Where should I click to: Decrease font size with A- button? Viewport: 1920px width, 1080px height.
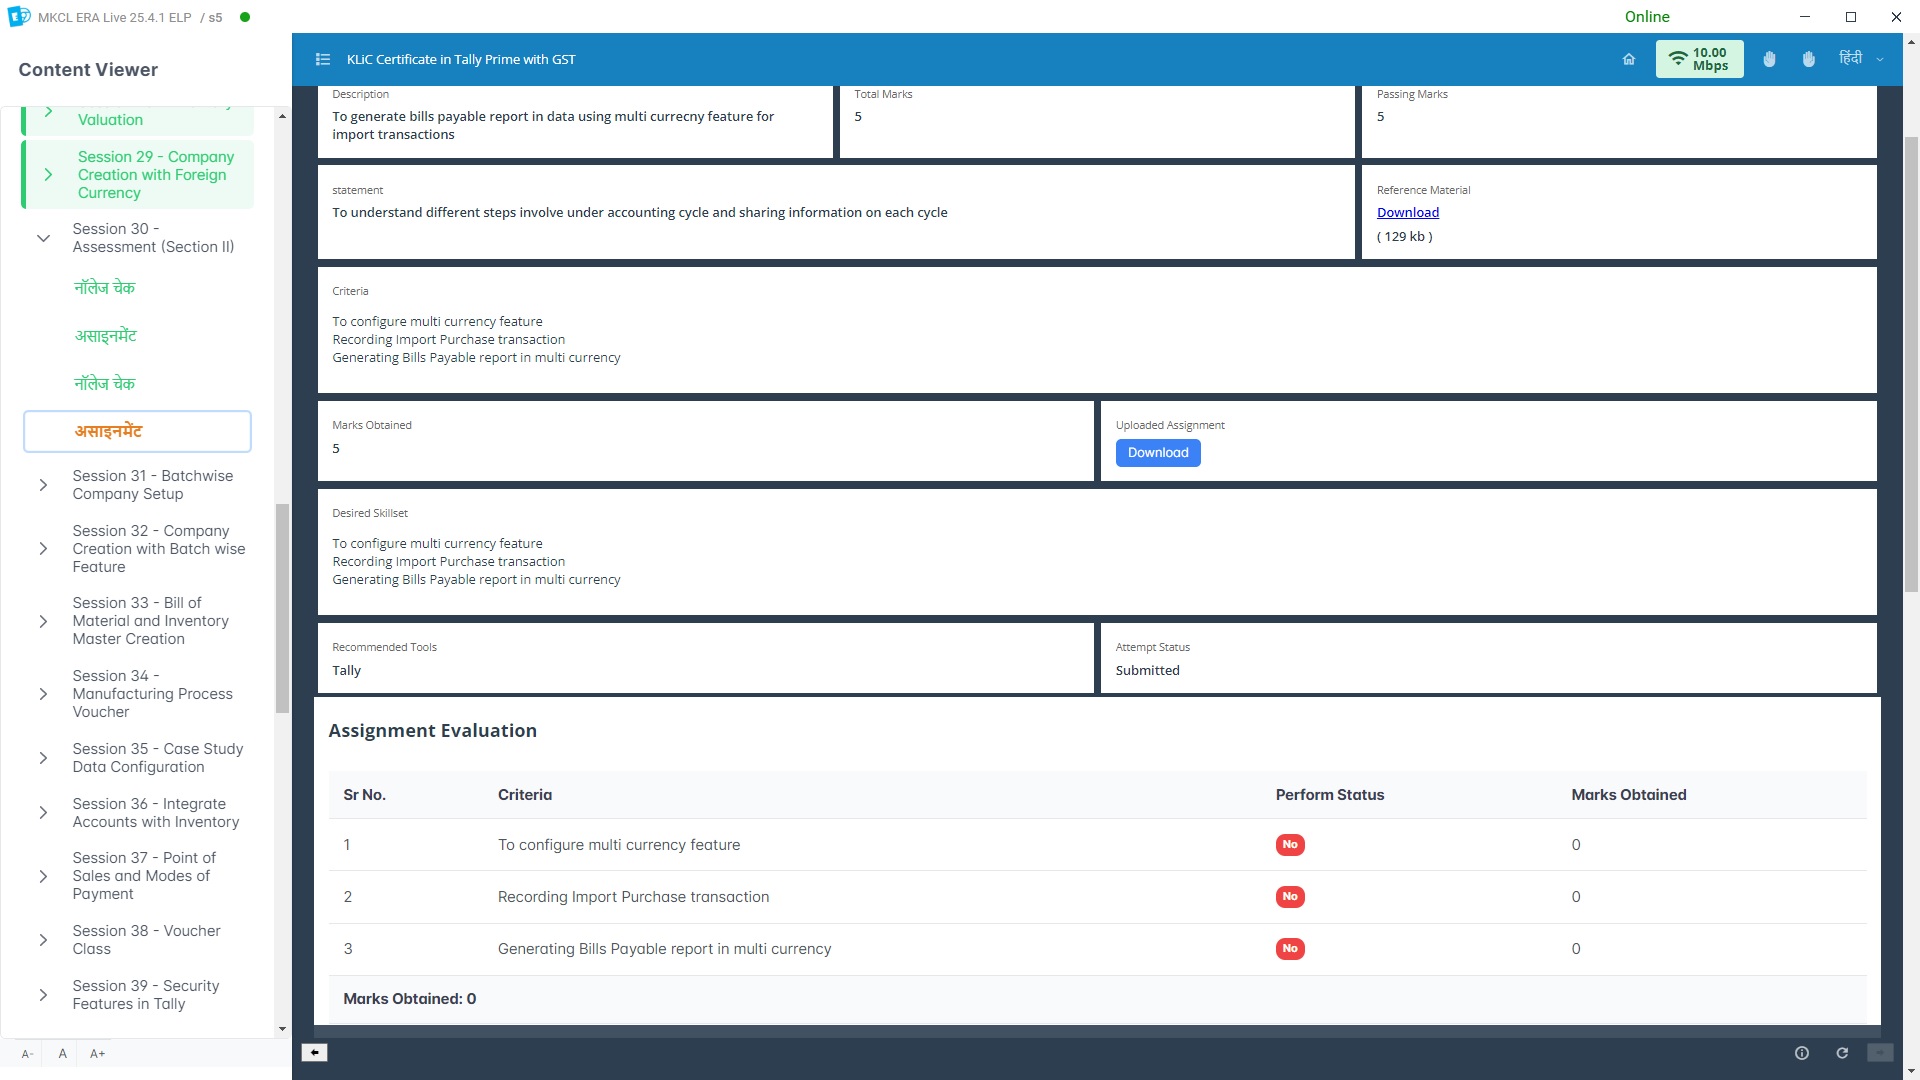click(x=27, y=1054)
